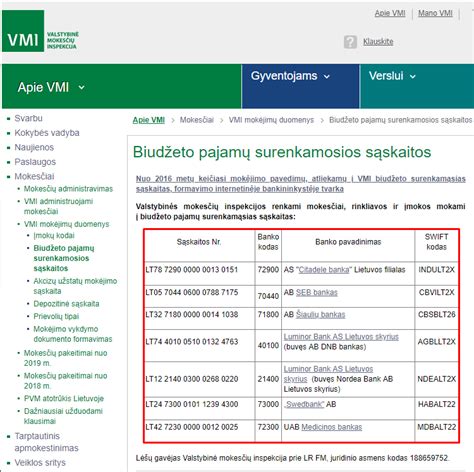Open Akcizų užstatų mokėjimo sąskaita item

point(75,286)
